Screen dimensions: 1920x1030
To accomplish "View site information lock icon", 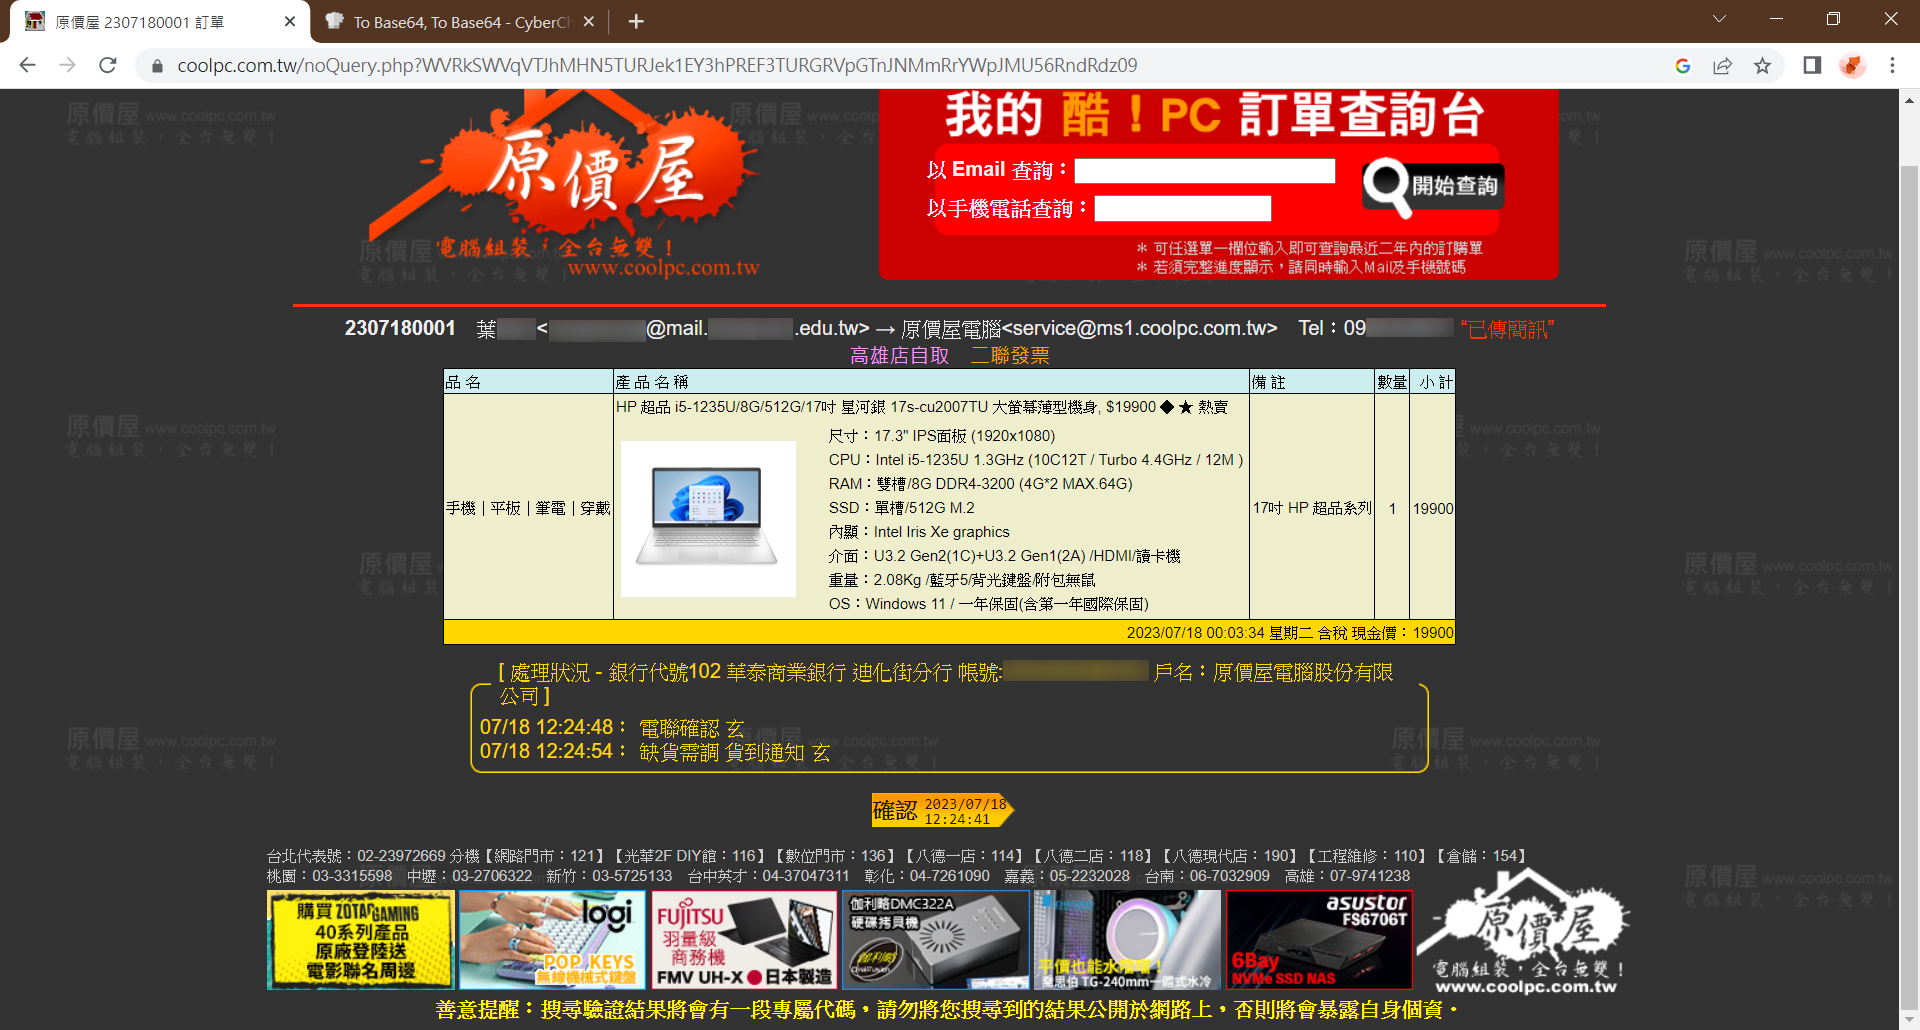I will [x=156, y=66].
